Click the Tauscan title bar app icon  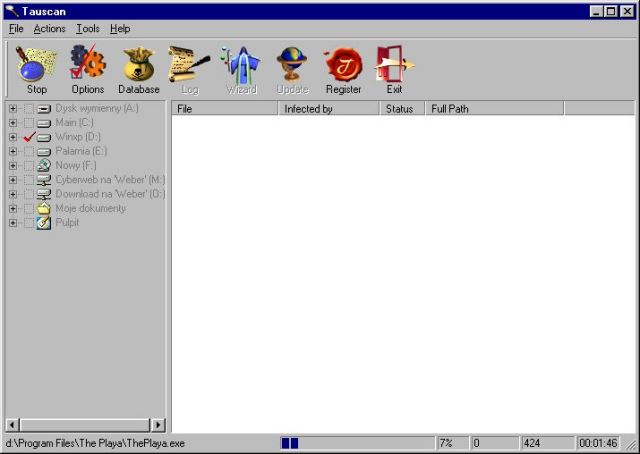pyautogui.click(x=12, y=11)
